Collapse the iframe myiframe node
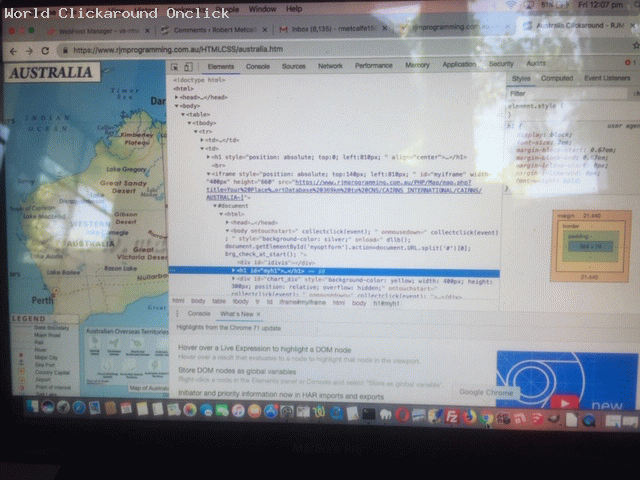Image resolution: width=640 pixels, height=480 pixels. pyautogui.click(x=209, y=174)
